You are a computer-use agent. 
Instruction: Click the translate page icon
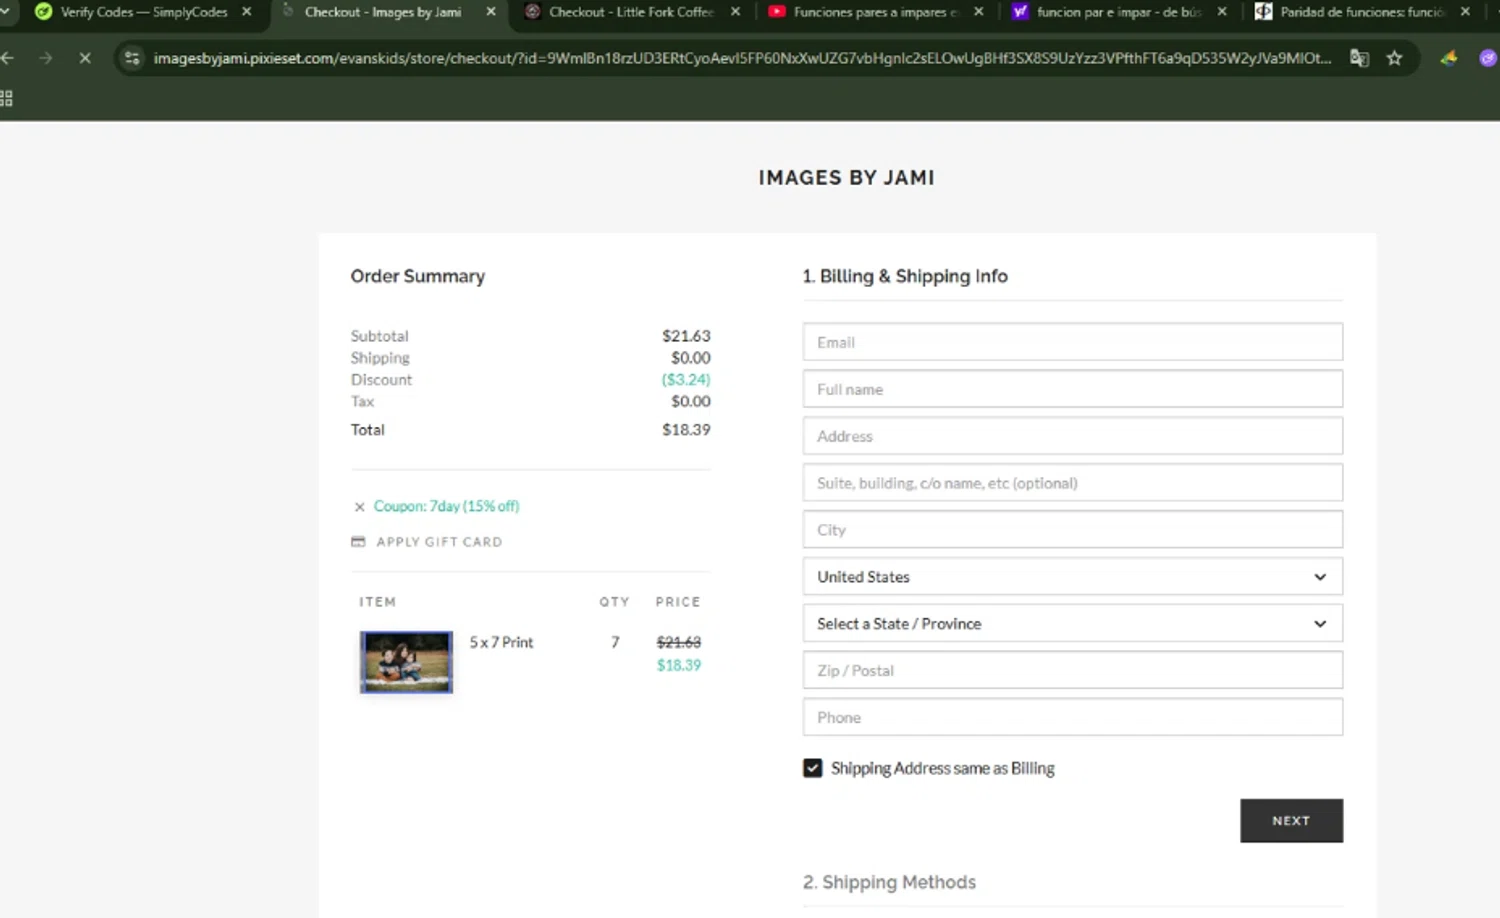click(1359, 58)
